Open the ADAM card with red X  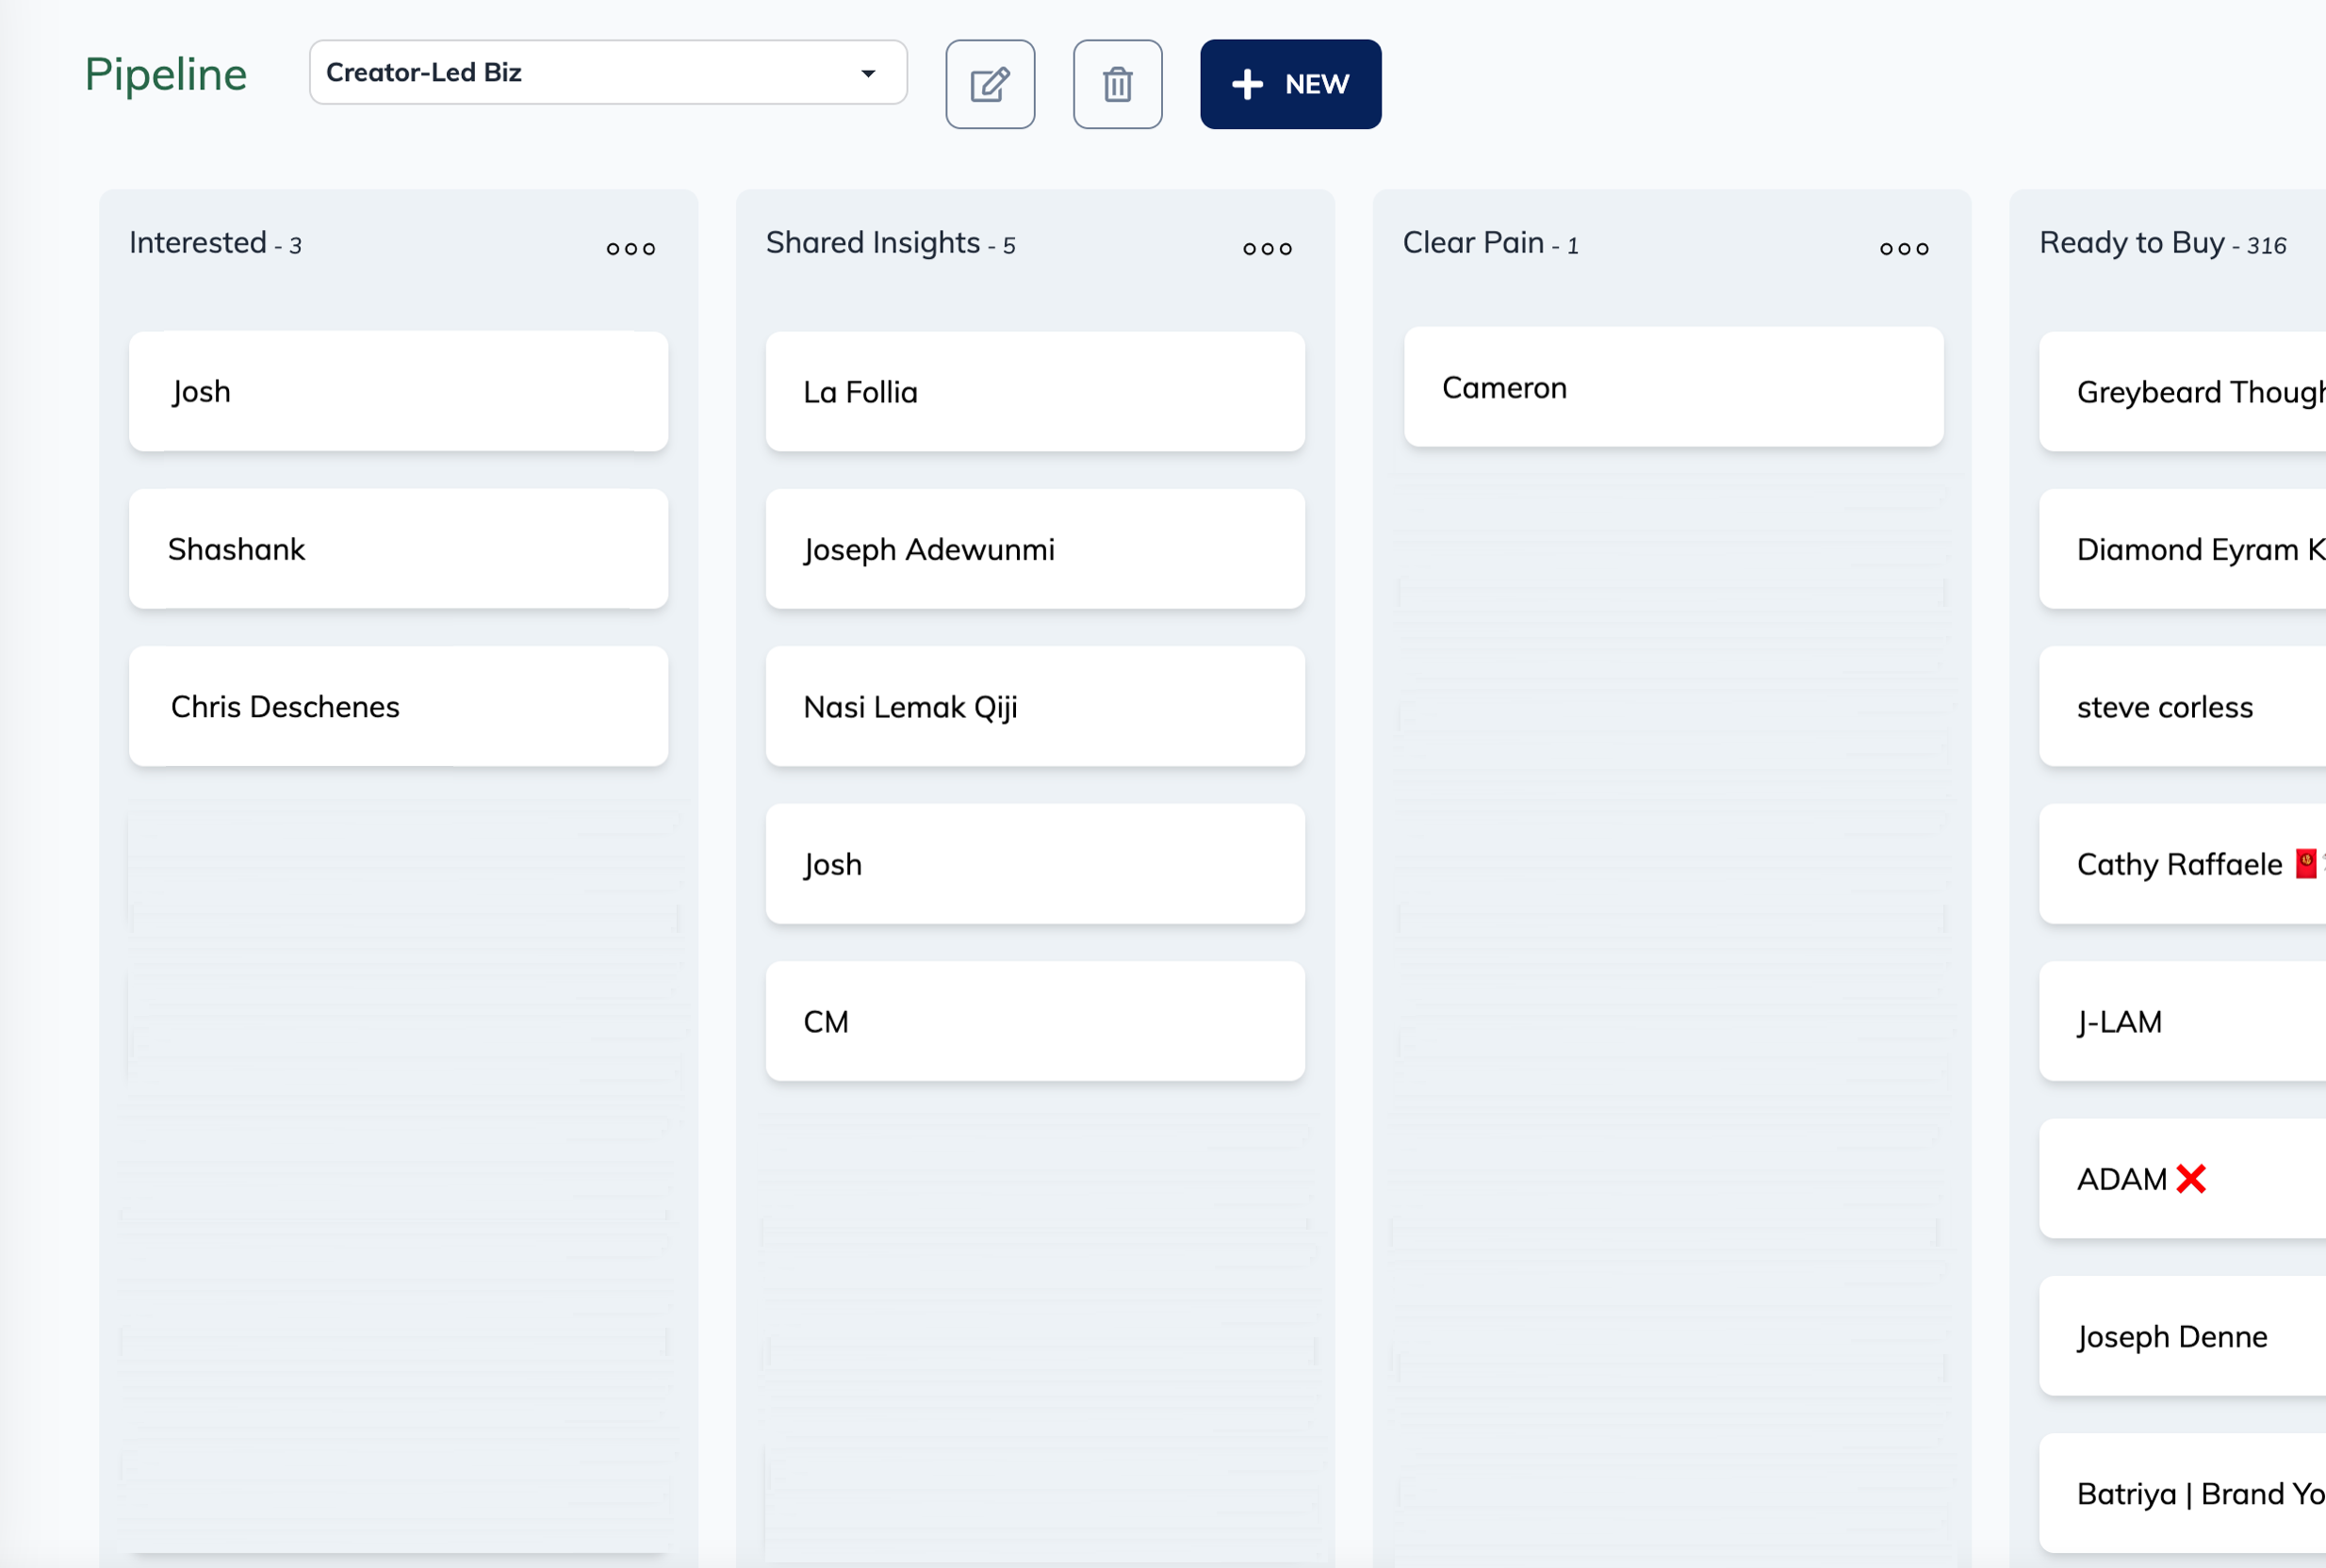coord(2180,1179)
